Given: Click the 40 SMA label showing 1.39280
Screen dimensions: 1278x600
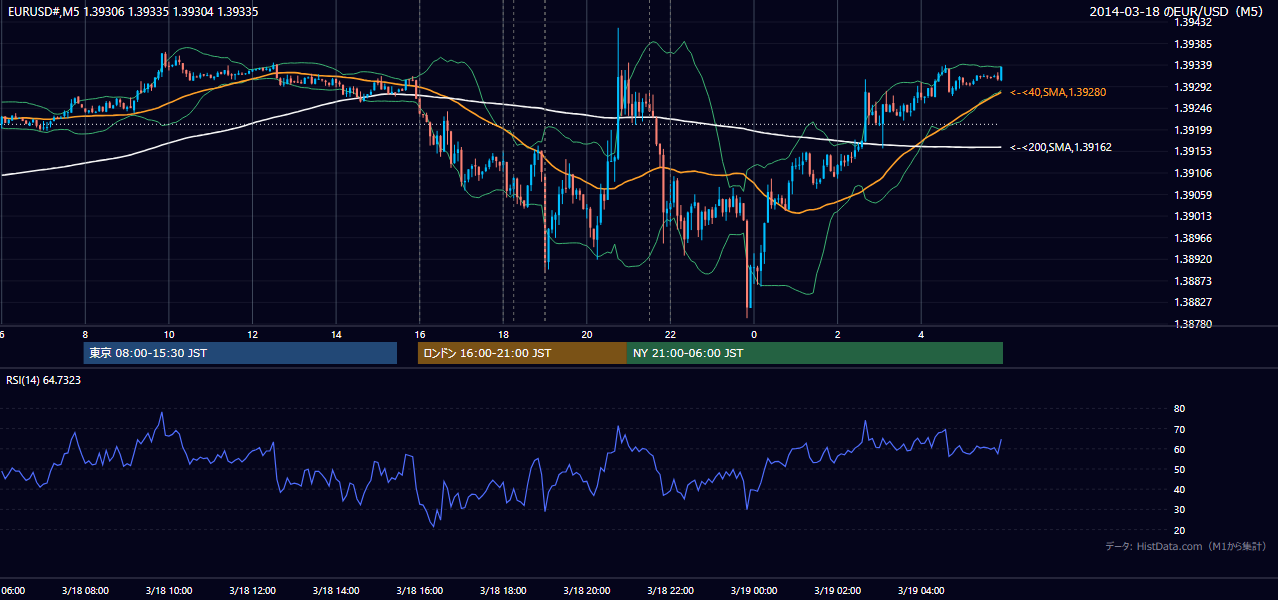Looking at the screenshot, I should pos(1058,92).
